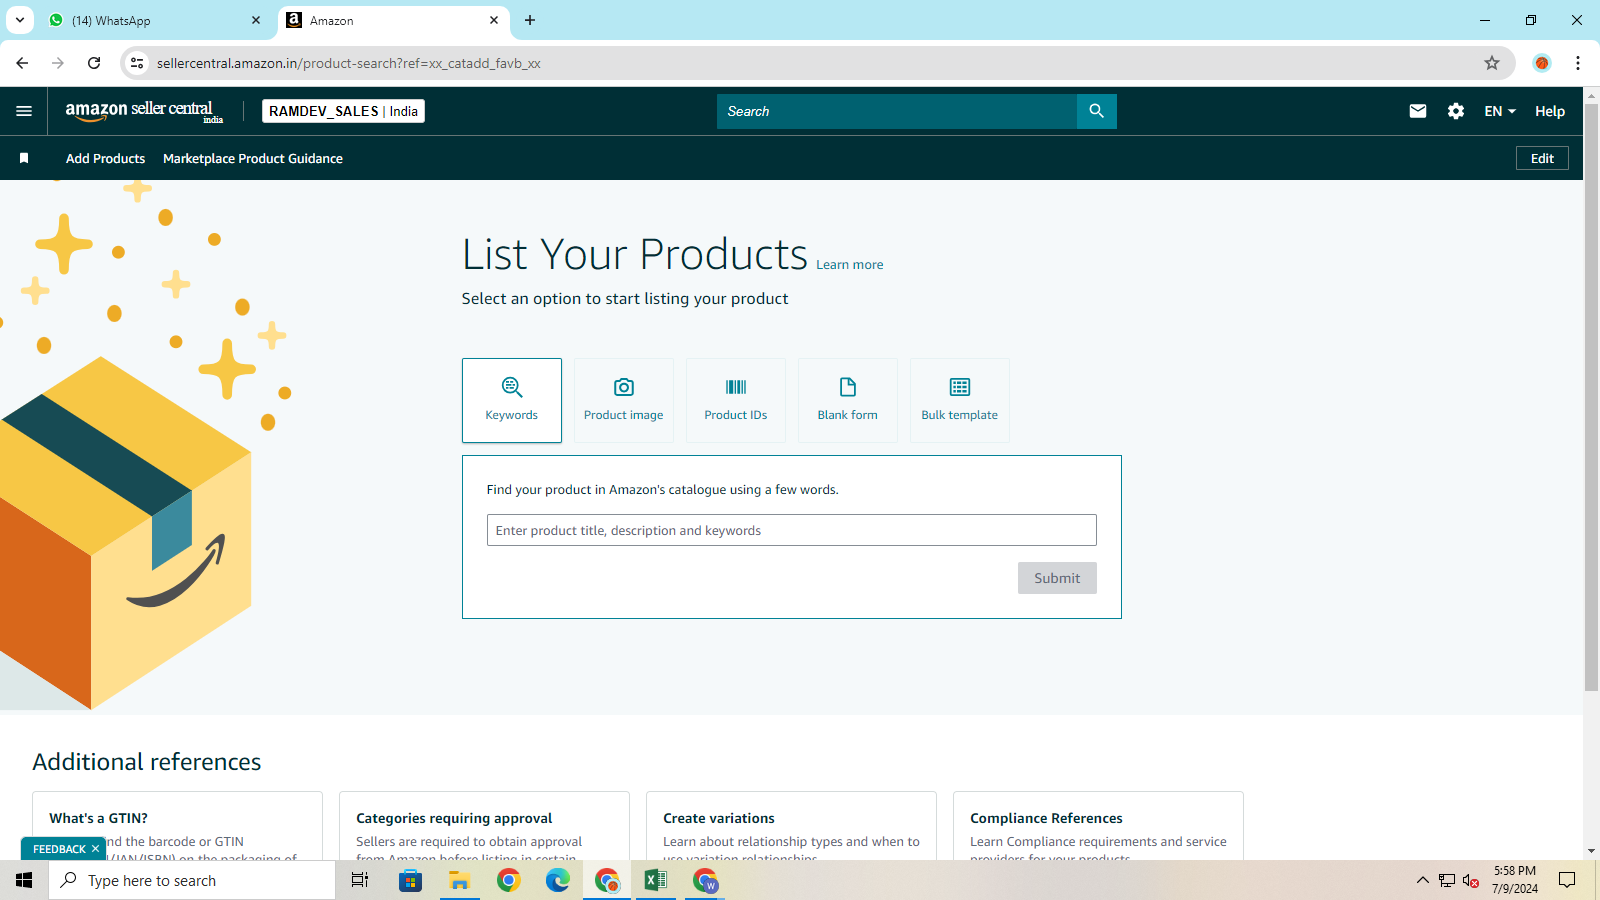
Task: Choose the Product image listing option
Action: point(623,400)
